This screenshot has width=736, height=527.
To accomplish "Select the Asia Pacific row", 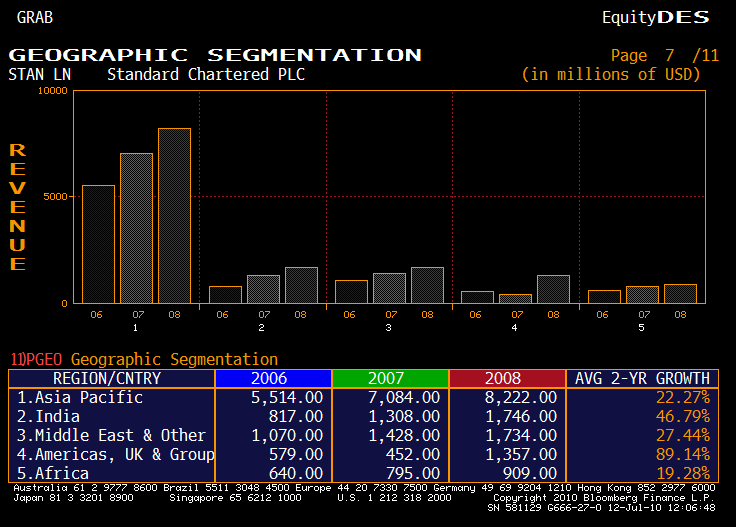I will (81, 397).
